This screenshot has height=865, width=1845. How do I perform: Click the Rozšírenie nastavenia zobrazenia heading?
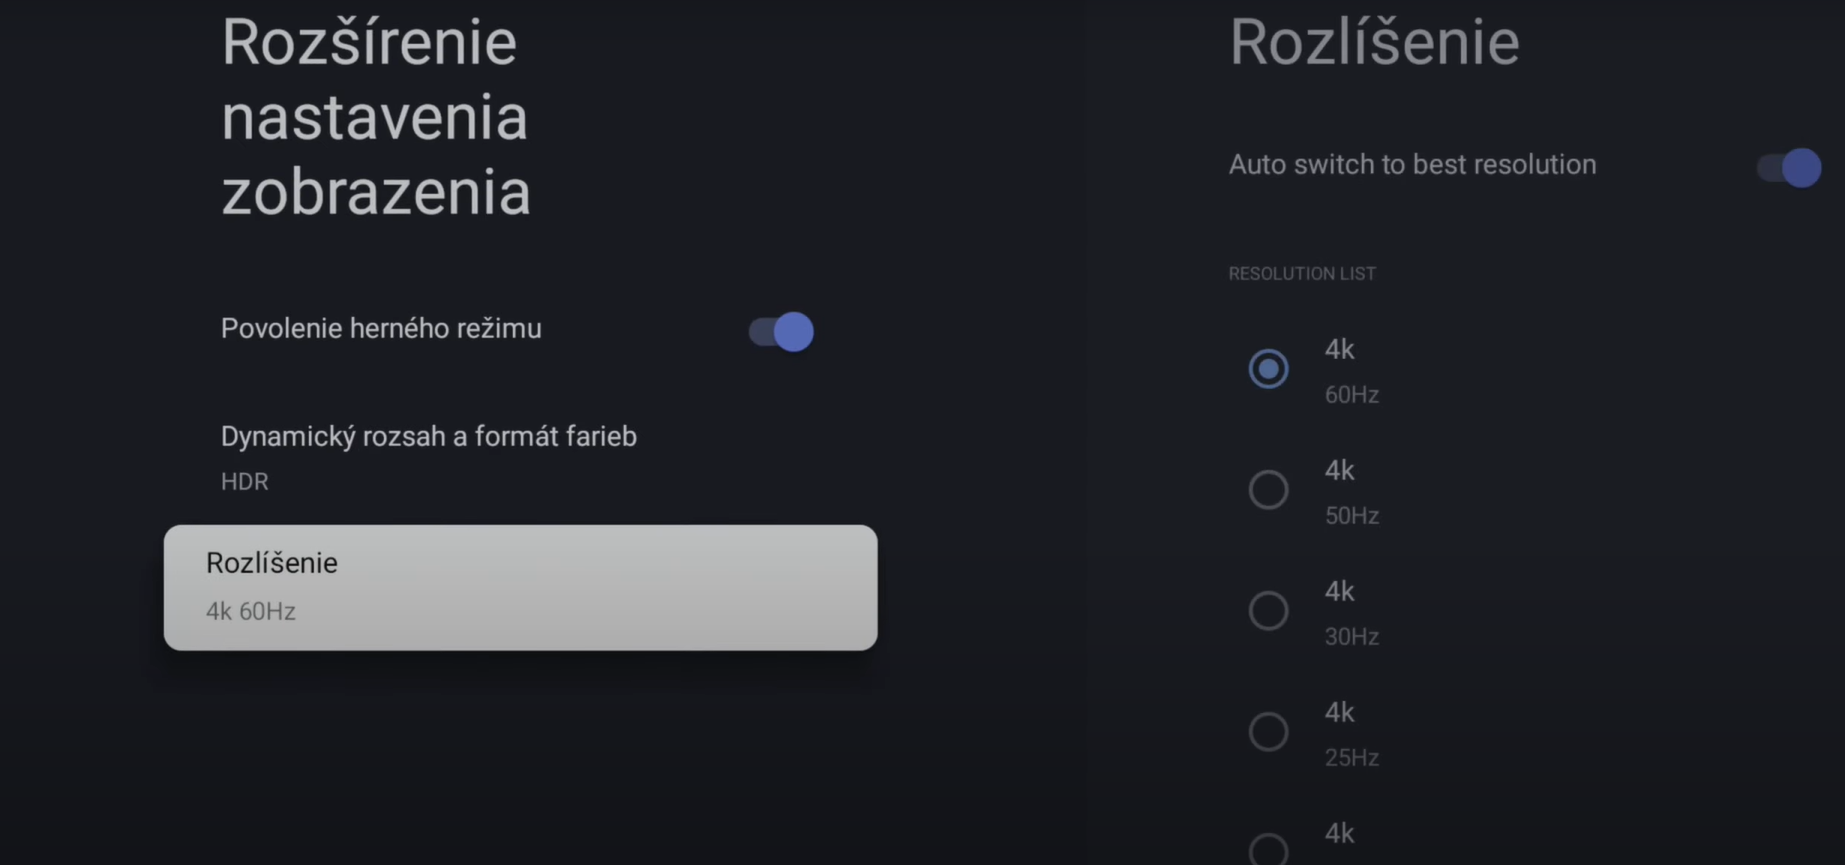coord(375,117)
